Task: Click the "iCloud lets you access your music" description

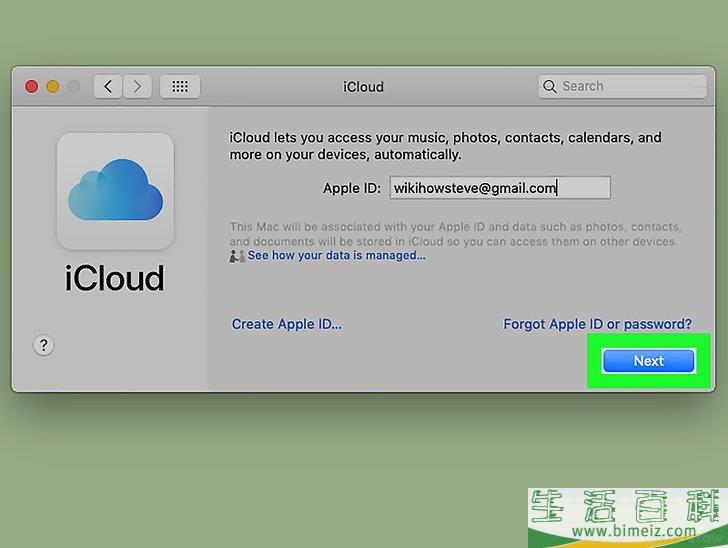Action: click(445, 146)
